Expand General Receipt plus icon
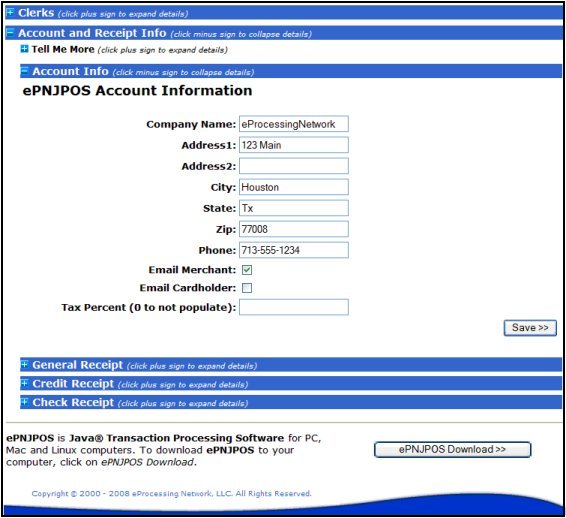Screen dimensions: 566x518 (24, 364)
